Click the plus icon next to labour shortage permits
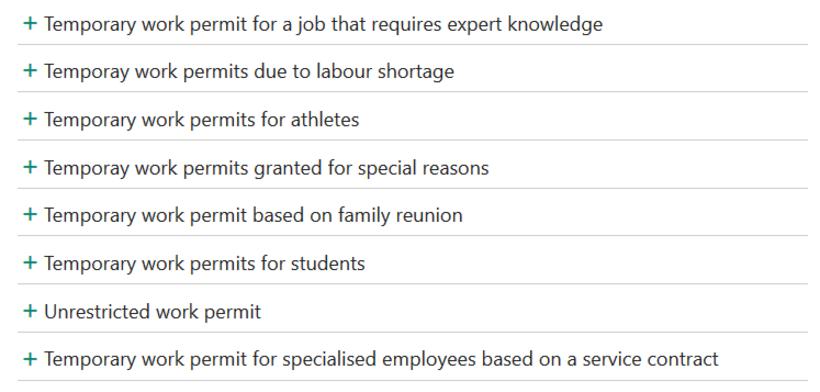Image resolution: width=820 pixels, height=392 pixels. pos(30,71)
